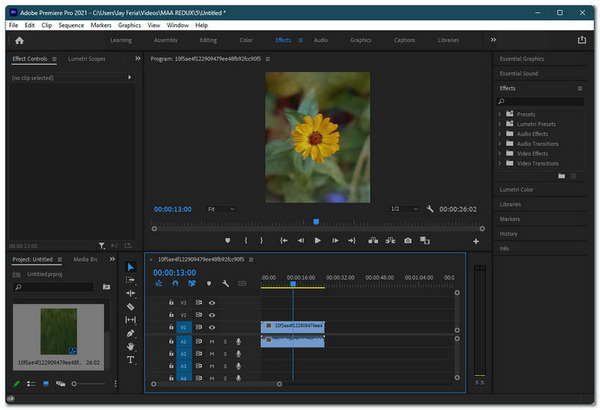The width and height of the screenshot is (600, 410).
Task: Add a marker in Program monitor
Action: 228,240
